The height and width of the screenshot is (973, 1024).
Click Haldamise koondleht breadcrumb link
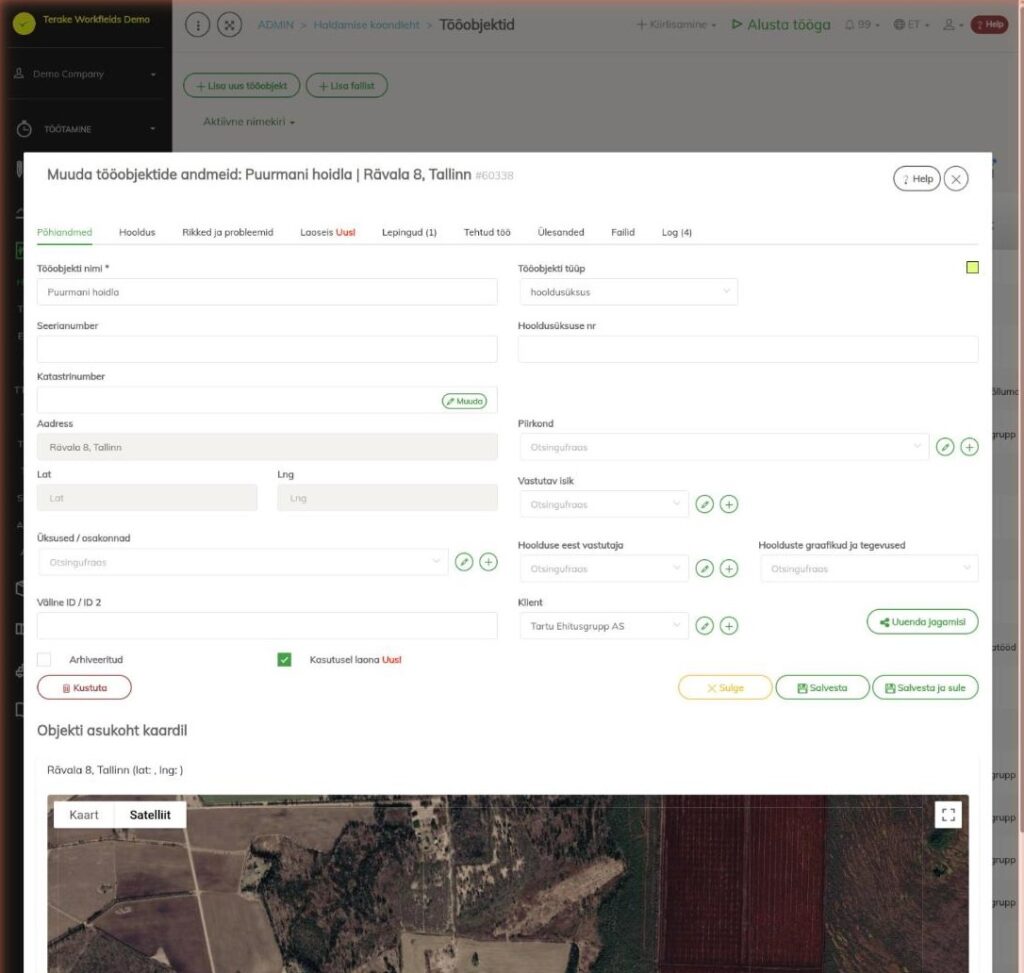point(366,25)
